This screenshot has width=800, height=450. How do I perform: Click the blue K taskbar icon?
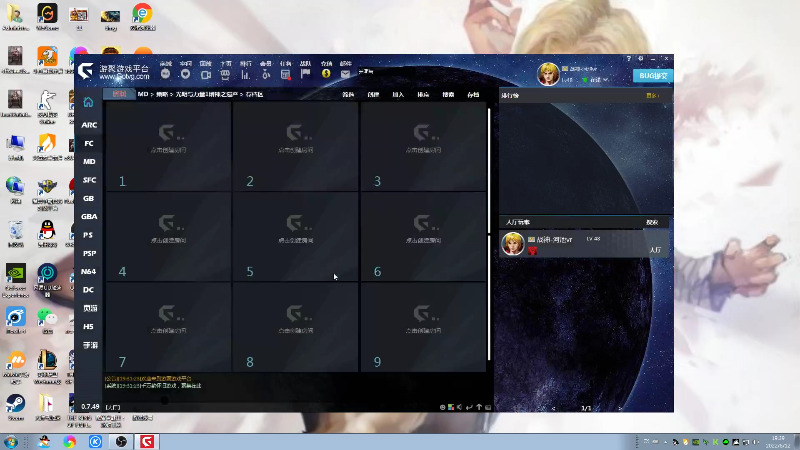[x=95, y=441]
